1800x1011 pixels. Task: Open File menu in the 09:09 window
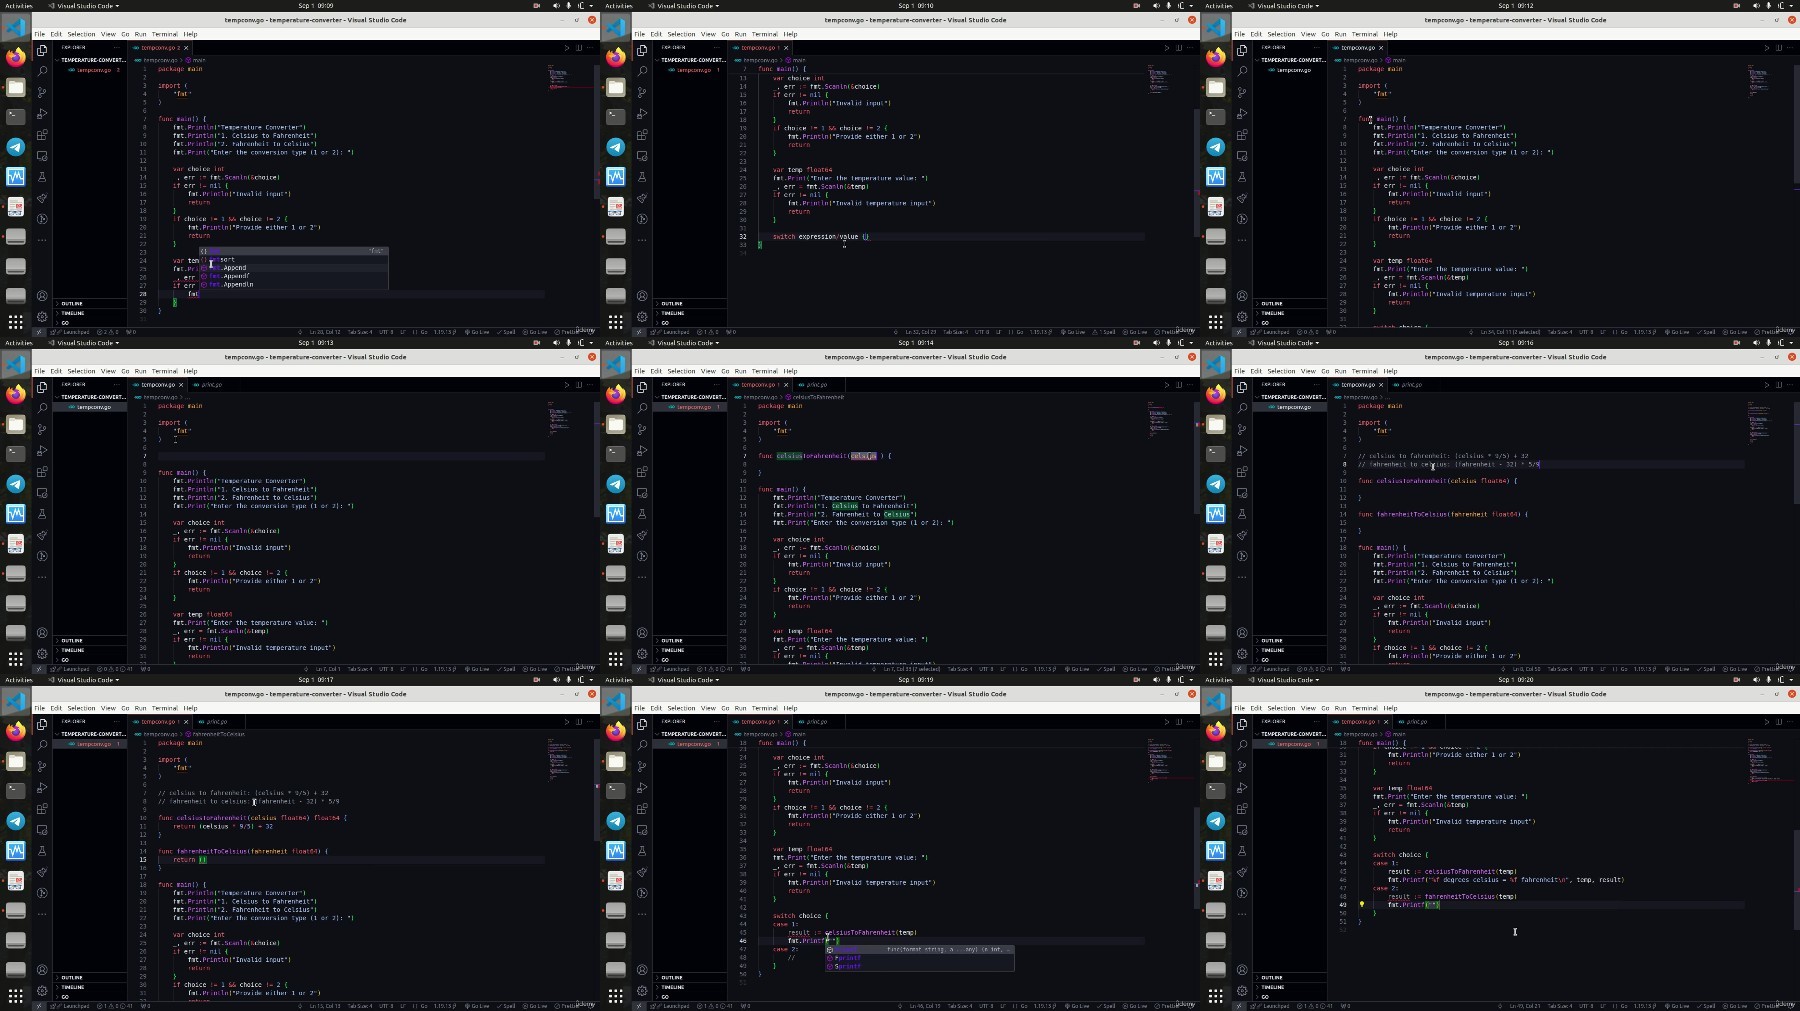[x=39, y=34]
